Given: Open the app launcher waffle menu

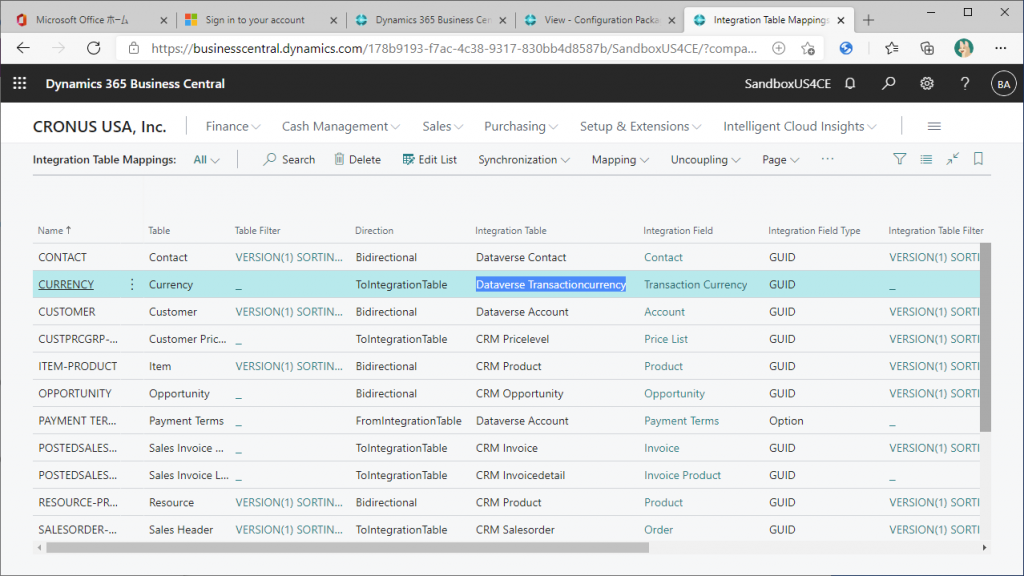Looking at the screenshot, I should click(x=20, y=84).
